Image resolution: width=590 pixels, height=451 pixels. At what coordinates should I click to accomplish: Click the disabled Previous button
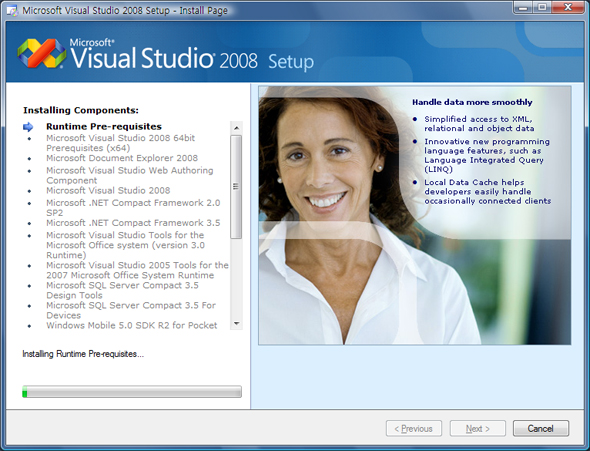point(414,428)
